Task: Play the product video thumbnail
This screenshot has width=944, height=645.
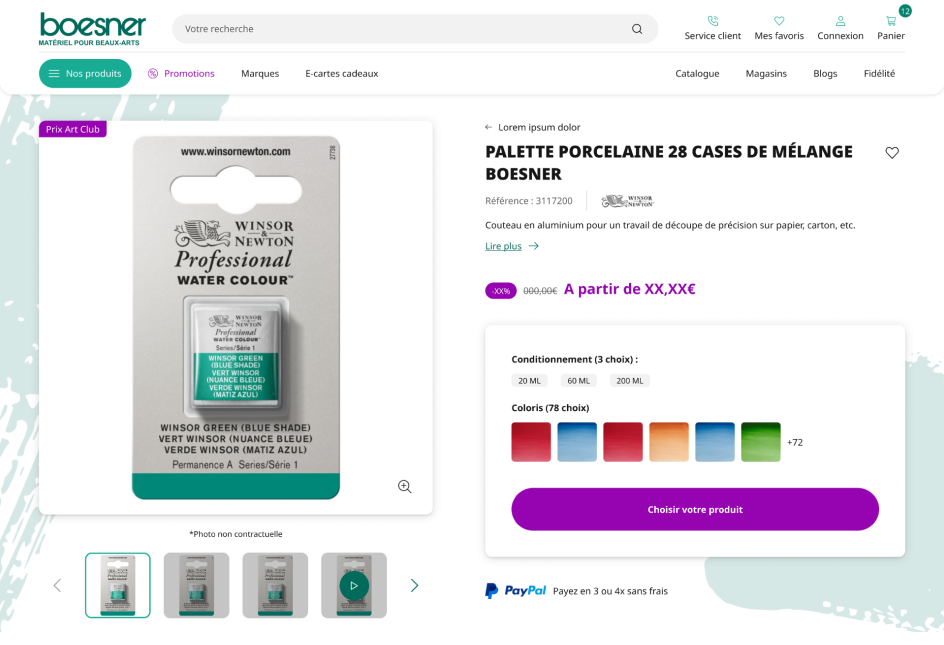Action: click(353, 585)
